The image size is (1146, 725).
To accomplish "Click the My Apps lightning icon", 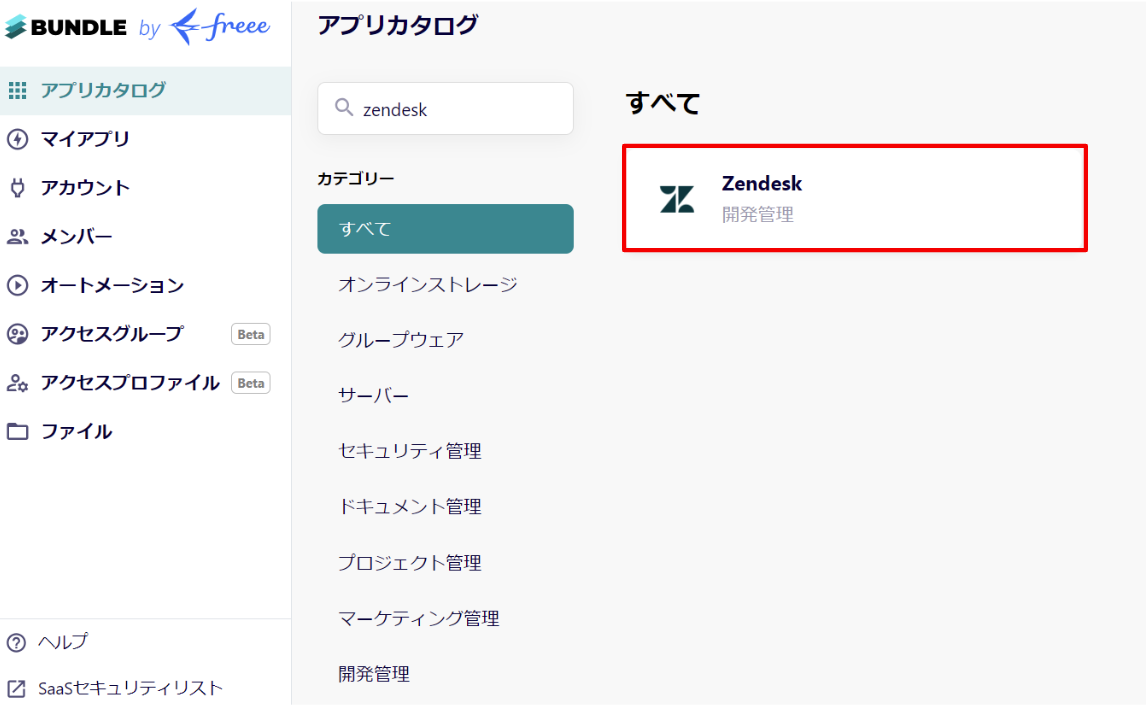I will coord(17,139).
